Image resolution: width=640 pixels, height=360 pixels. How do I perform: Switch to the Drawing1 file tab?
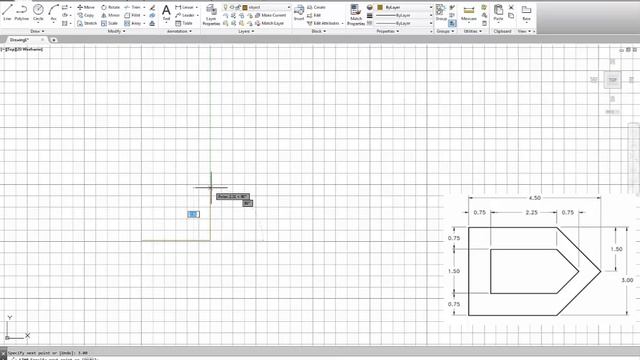click(x=20, y=40)
